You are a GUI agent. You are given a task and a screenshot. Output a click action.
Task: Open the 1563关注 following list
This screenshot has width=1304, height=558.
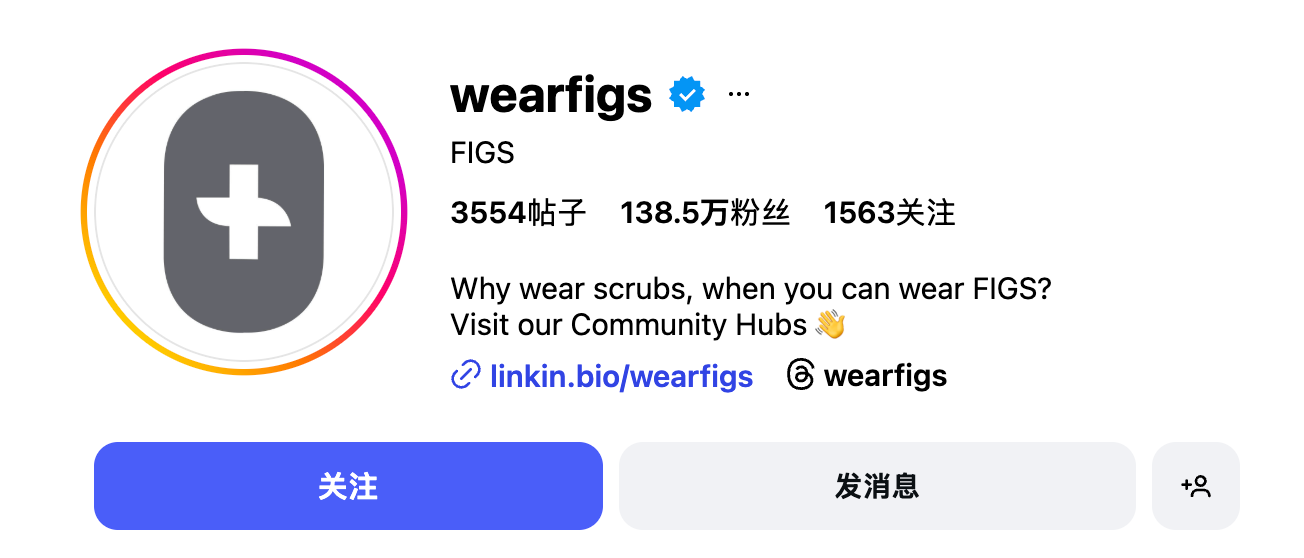889,213
